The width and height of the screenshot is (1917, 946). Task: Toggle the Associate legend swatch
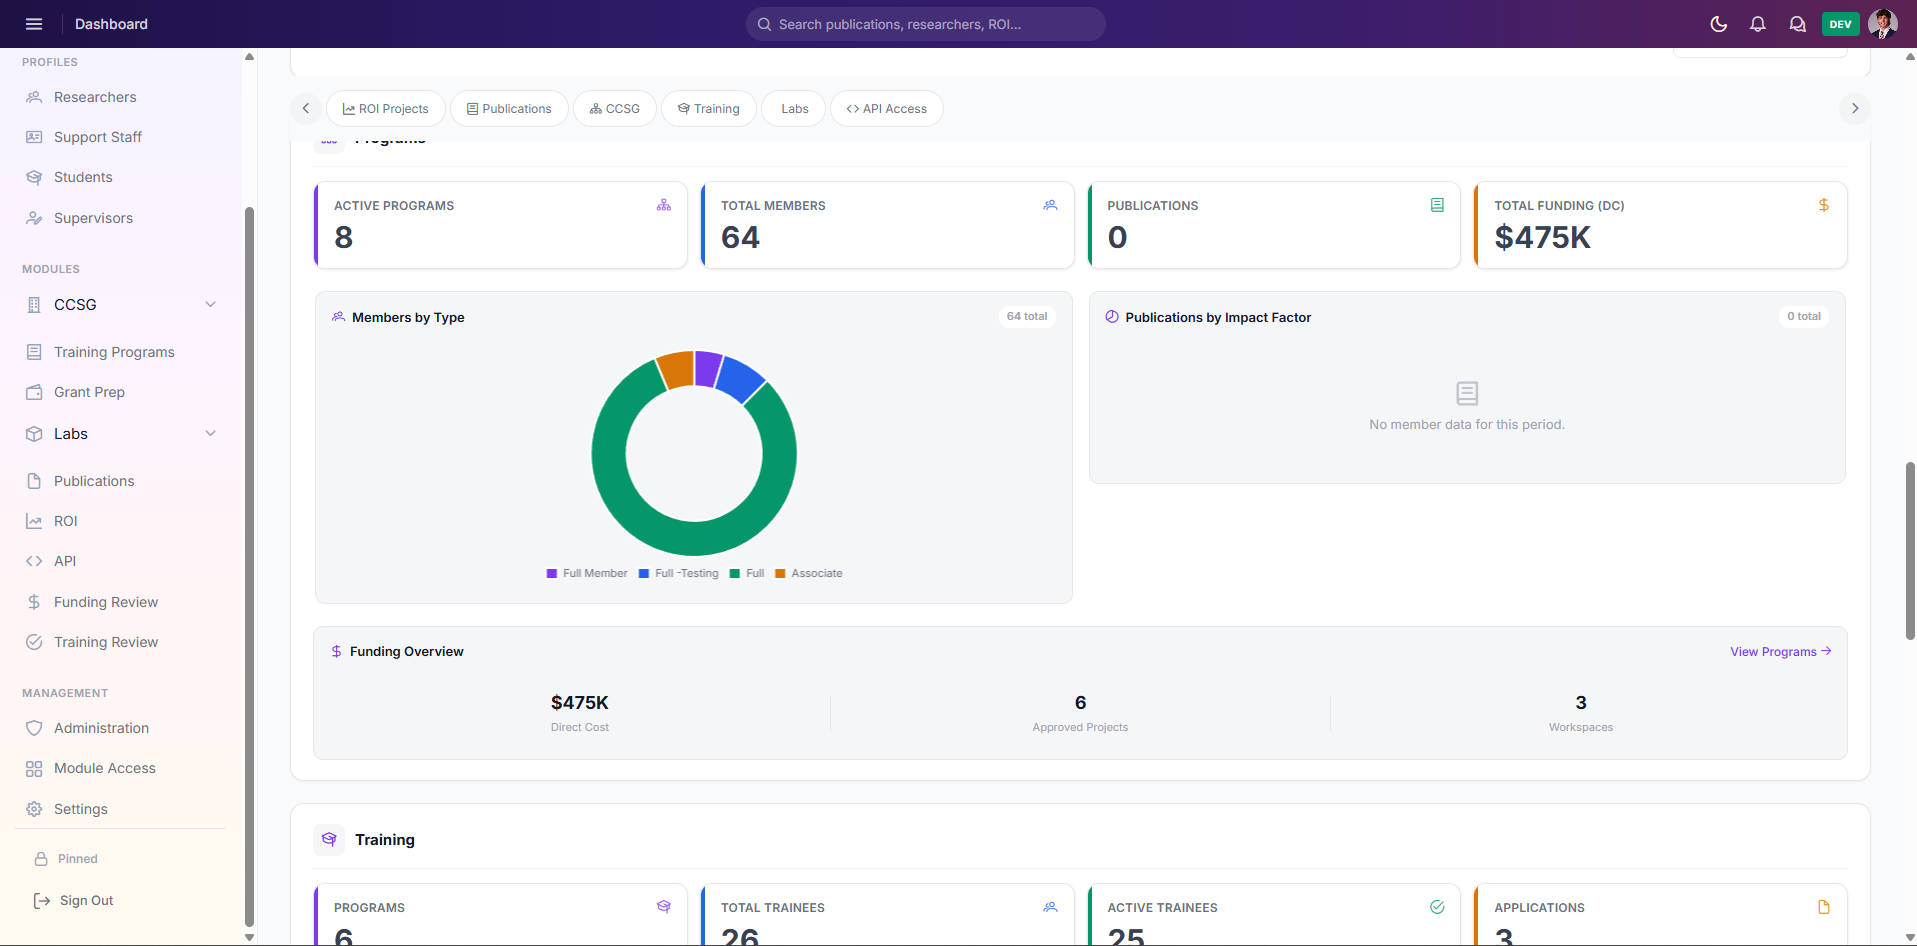pos(780,573)
